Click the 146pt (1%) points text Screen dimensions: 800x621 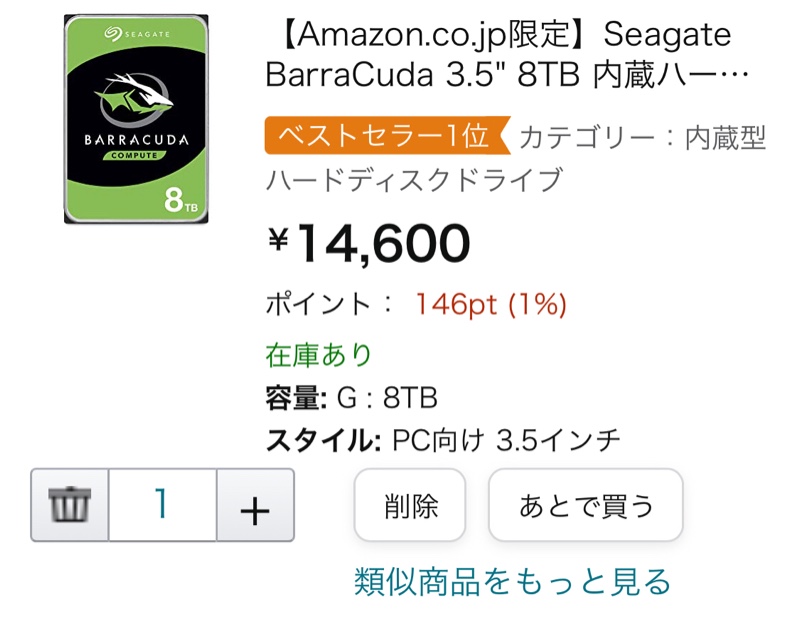[x=491, y=305]
